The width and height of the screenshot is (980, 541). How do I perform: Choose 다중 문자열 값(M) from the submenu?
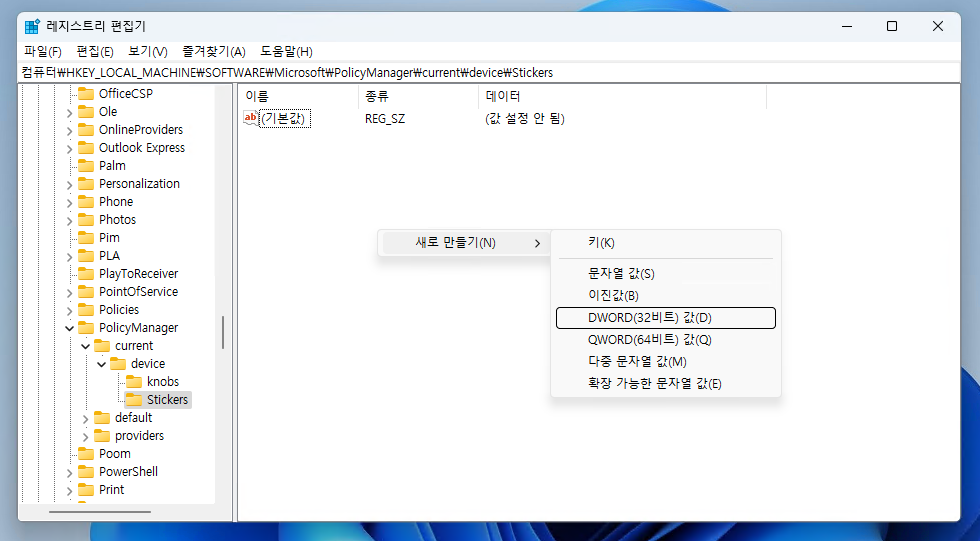pyautogui.click(x=666, y=362)
